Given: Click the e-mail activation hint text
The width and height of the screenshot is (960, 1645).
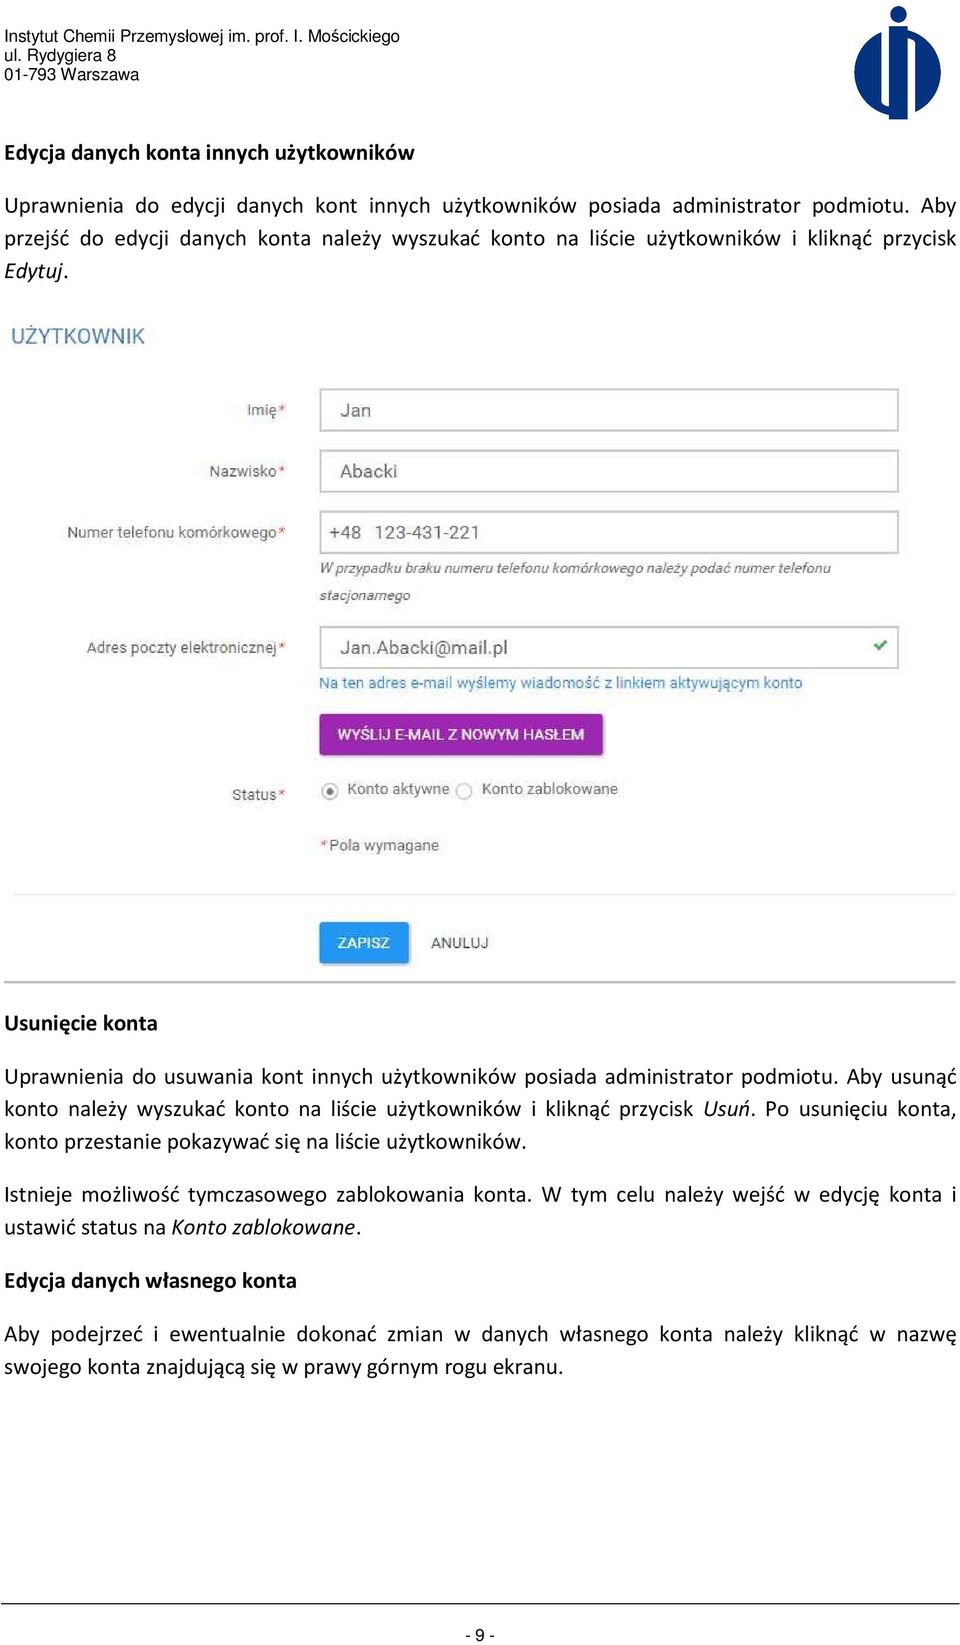Looking at the screenshot, I should point(560,683).
